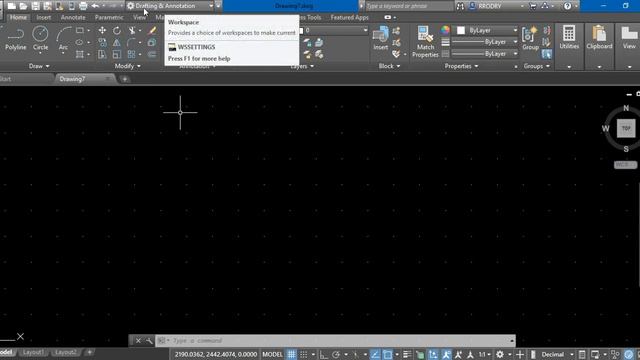Select the Polyline tool
The image size is (640, 360).
pos(16,38)
